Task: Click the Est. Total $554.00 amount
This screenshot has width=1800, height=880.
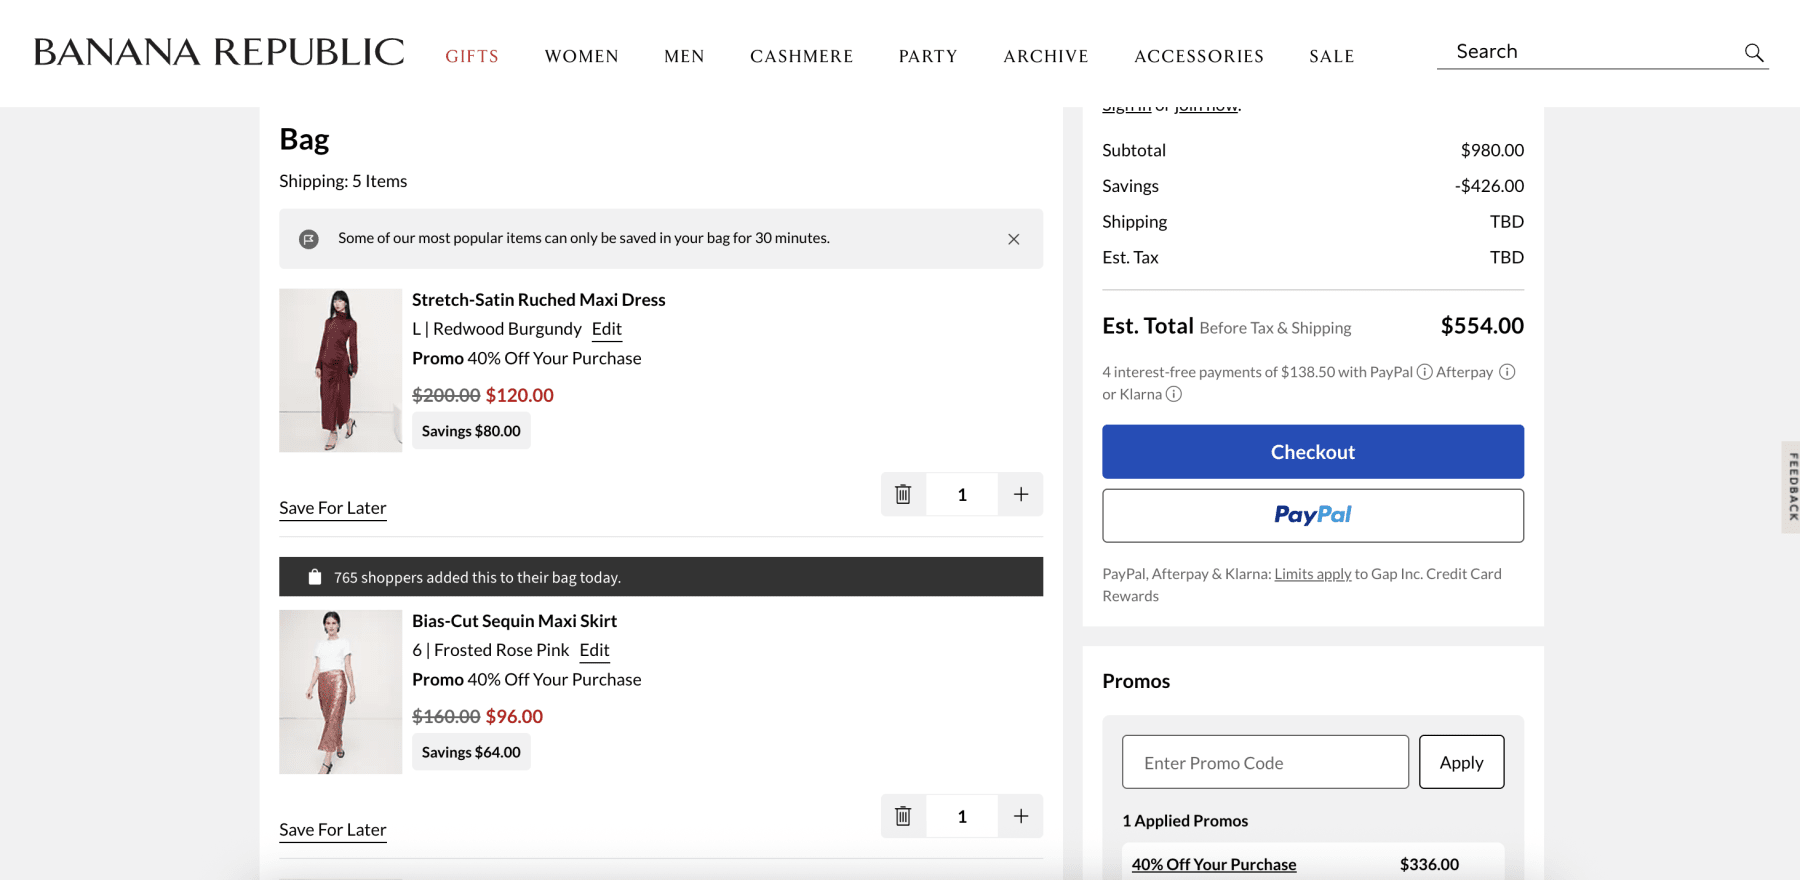Action: click(x=1482, y=326)
